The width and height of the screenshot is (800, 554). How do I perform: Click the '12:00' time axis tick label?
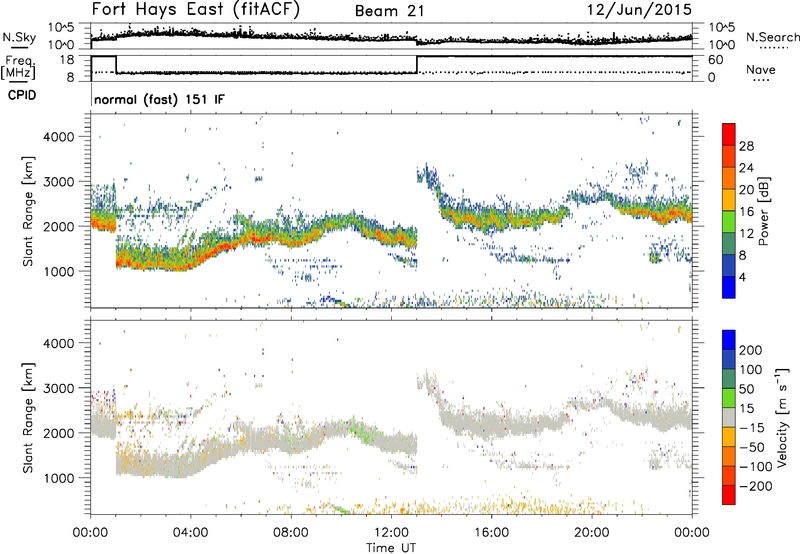tap(391, 533)
